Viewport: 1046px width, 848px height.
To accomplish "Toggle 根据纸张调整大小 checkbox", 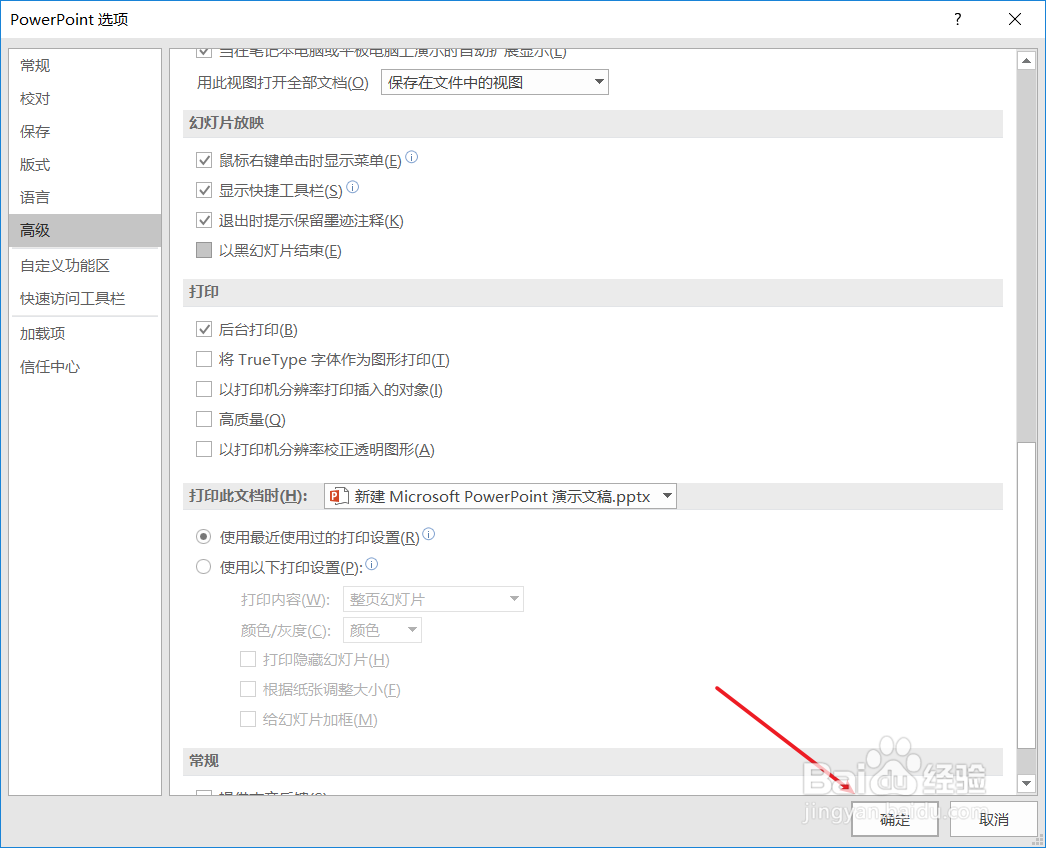I will point(248,689).
